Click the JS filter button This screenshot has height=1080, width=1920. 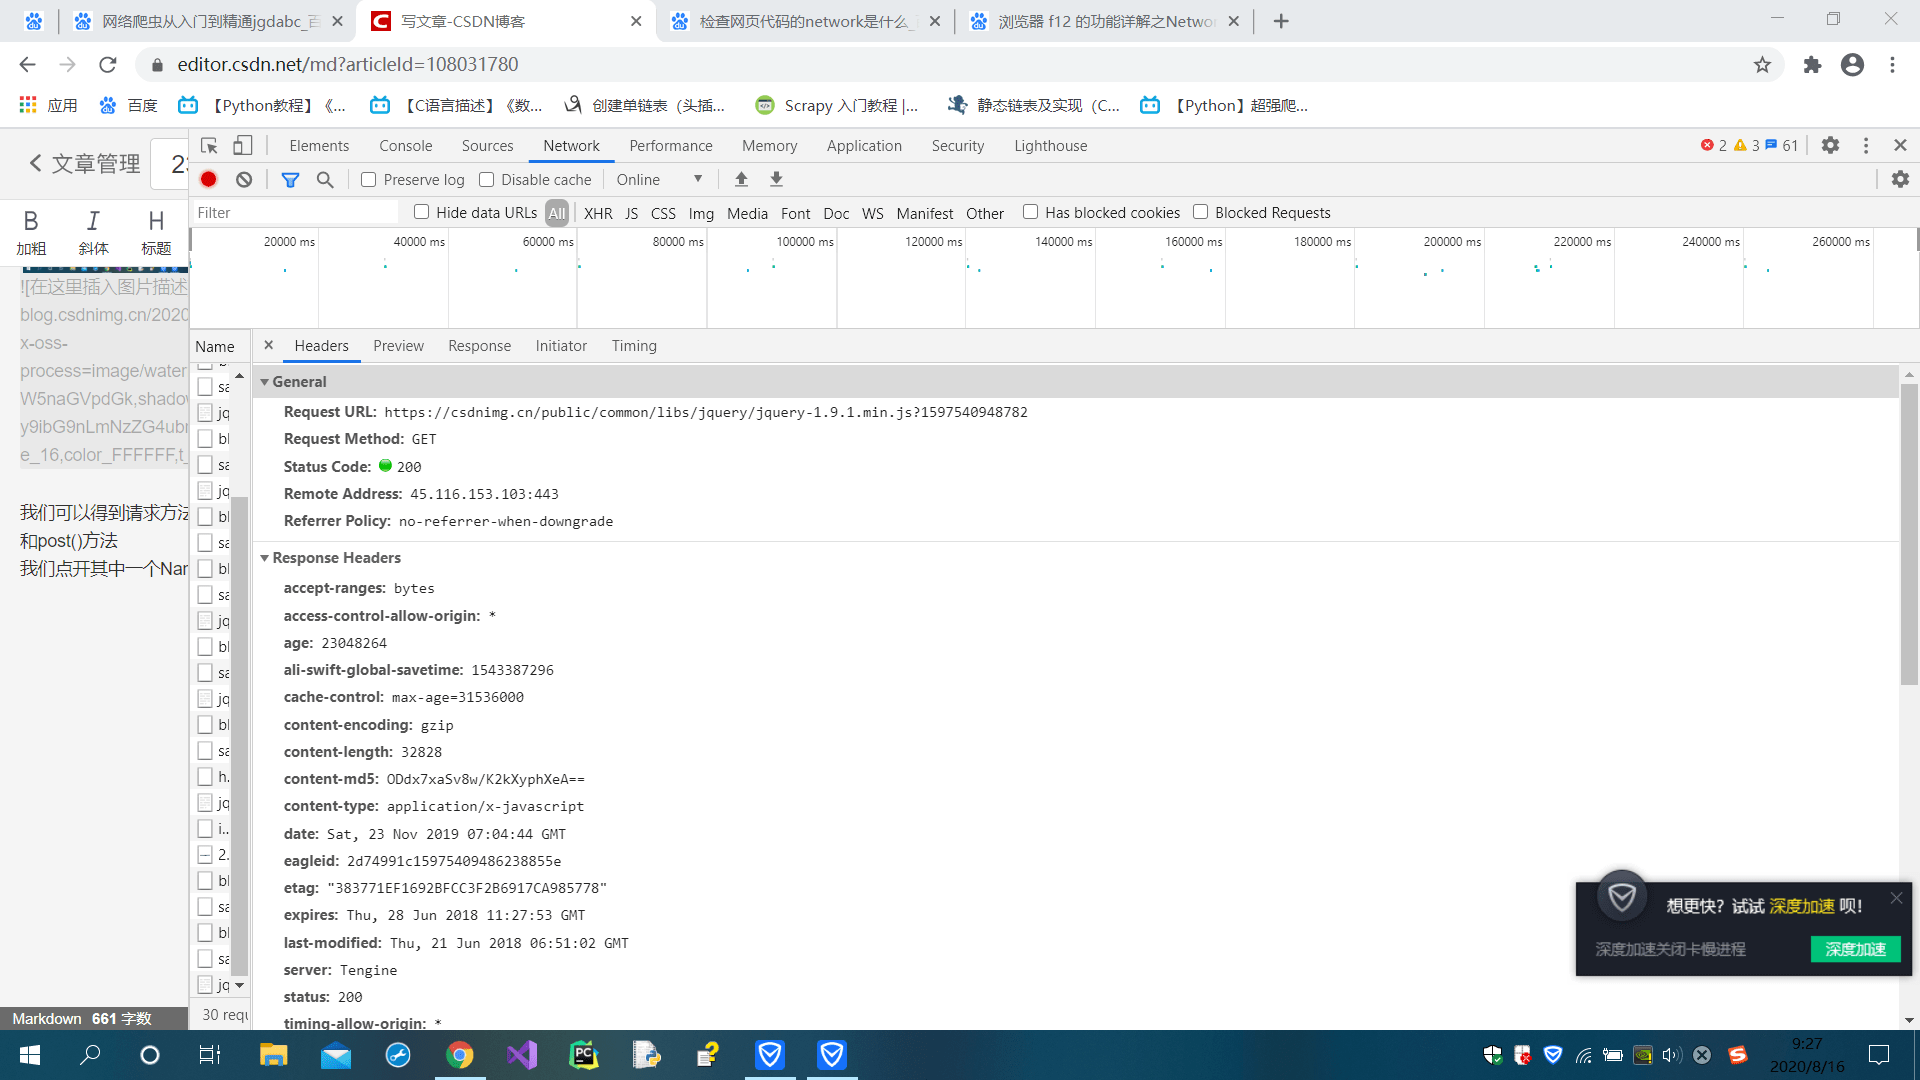coord(632,212)
